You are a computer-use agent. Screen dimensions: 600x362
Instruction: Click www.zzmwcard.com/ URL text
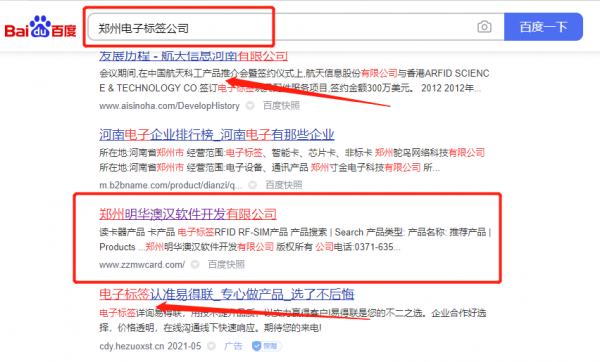pyautogui.click(x=142, y=264)
